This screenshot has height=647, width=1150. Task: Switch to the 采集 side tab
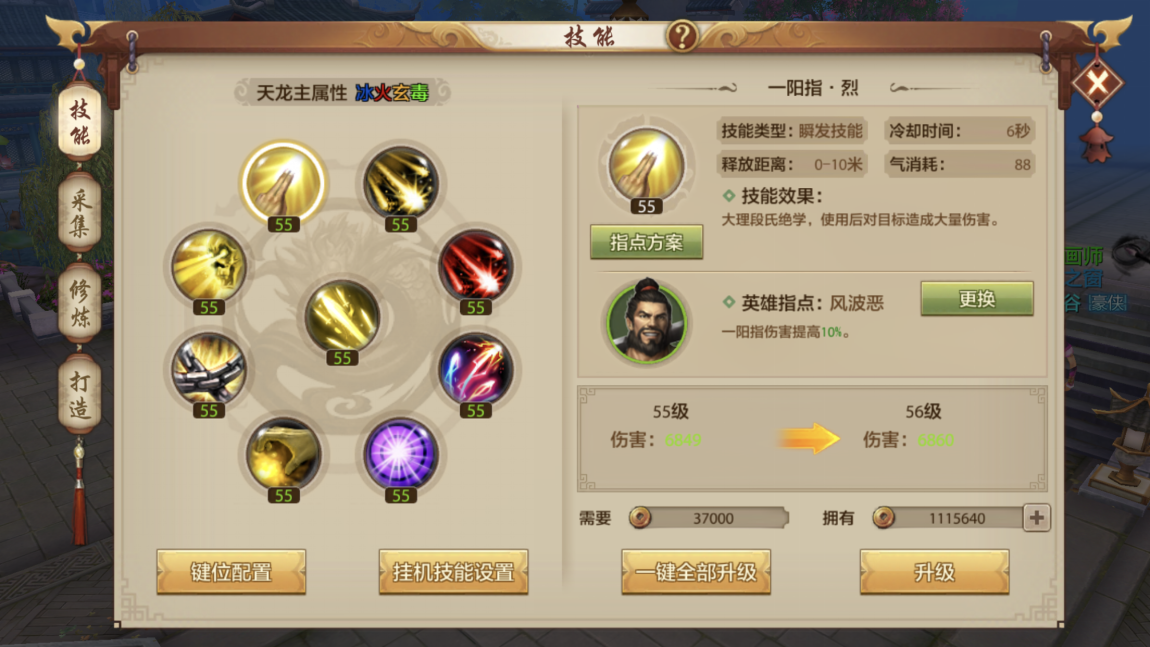coord(79,213)
